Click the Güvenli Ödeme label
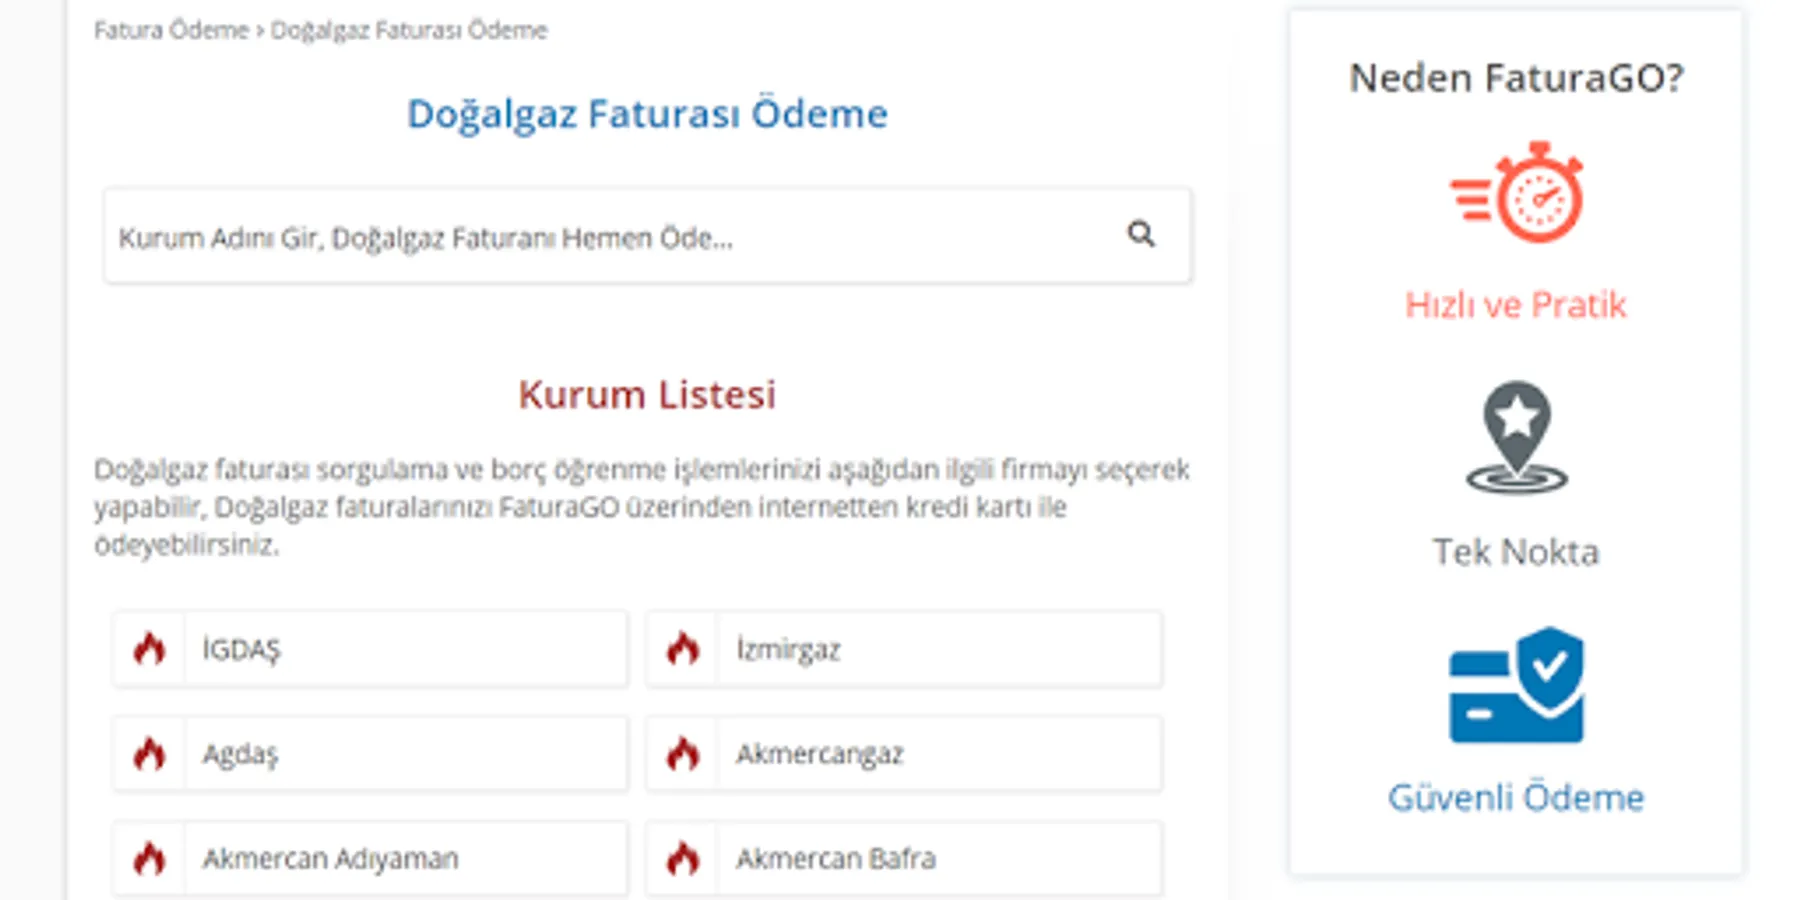Image resolution: width=1800 pixels, height=900 pixels. [1516, 798]
